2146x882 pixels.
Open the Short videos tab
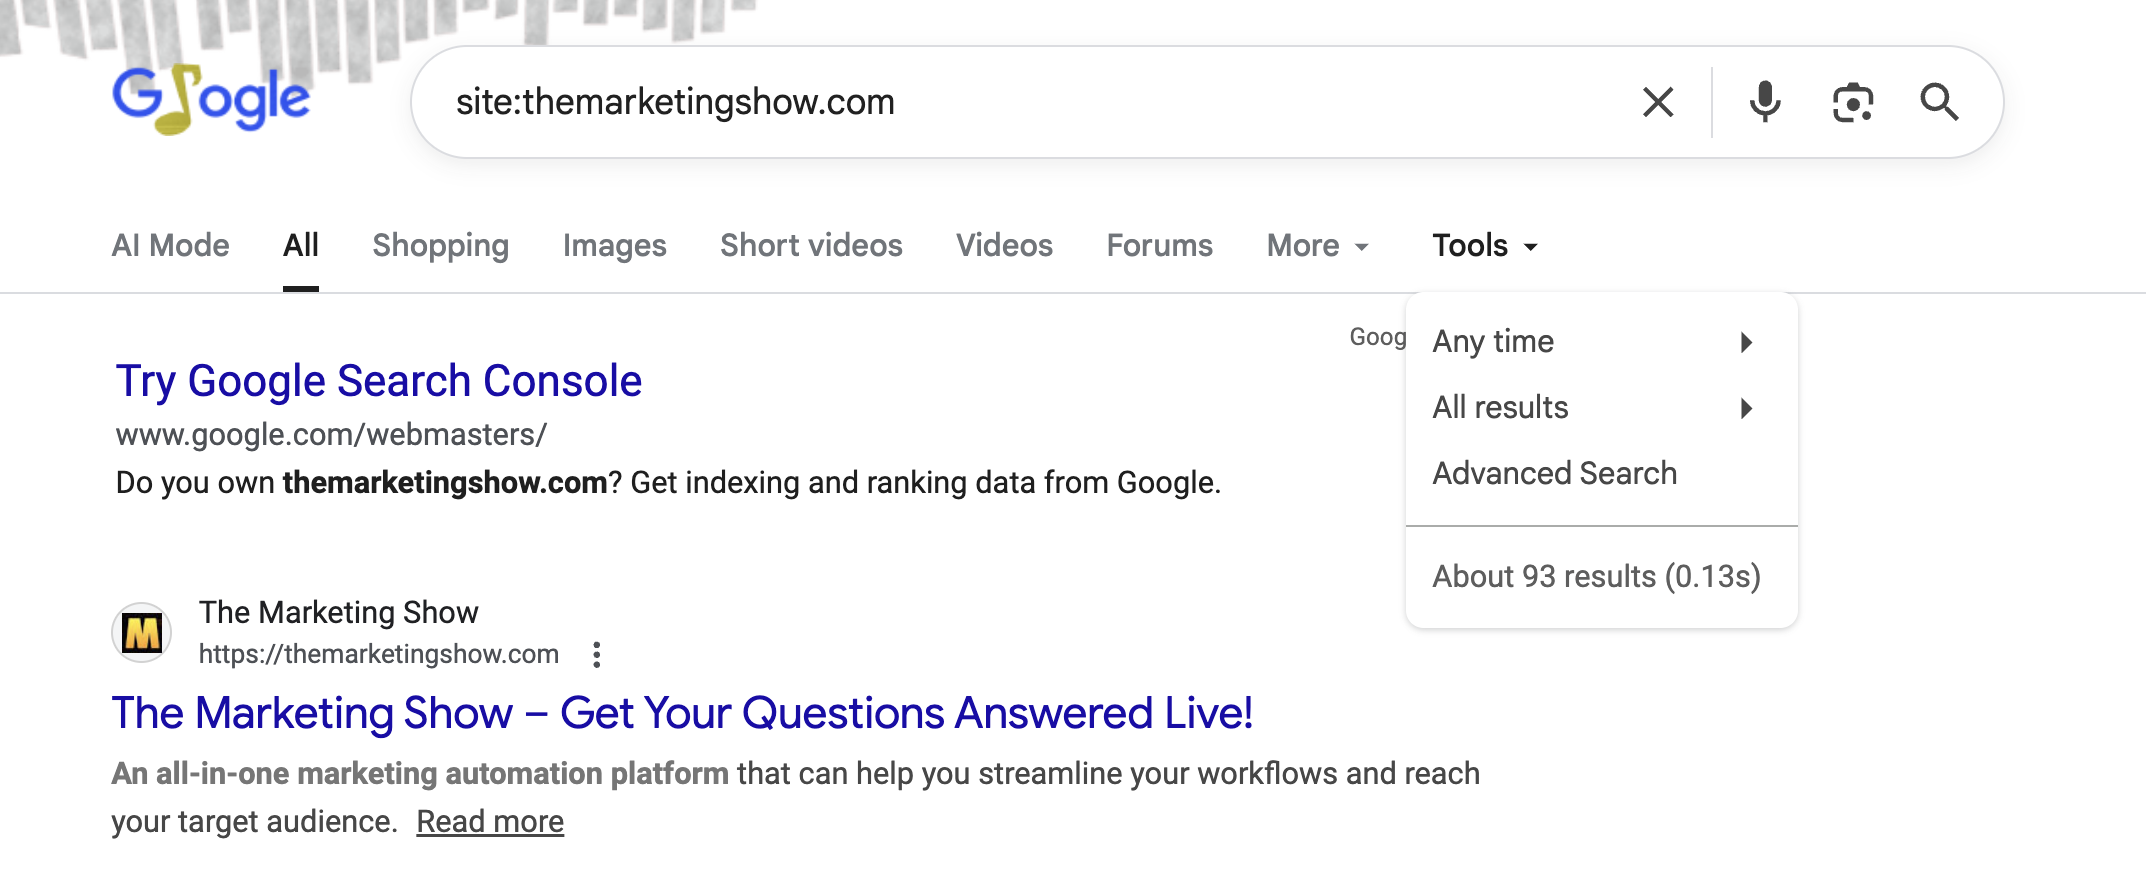coord(811,246)
